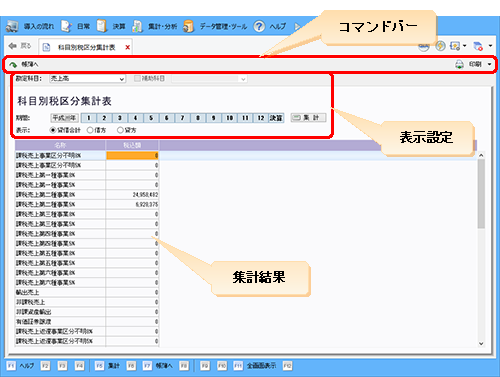Click the 名称 column header

click(x=60, y=145)
